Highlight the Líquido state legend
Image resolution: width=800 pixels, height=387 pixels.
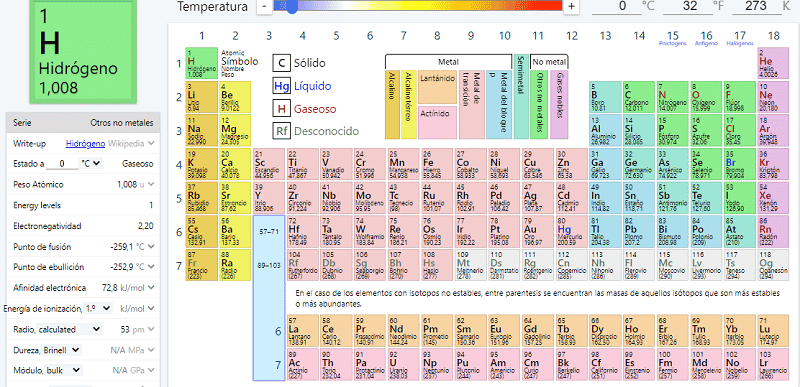(x=302, y=86)
